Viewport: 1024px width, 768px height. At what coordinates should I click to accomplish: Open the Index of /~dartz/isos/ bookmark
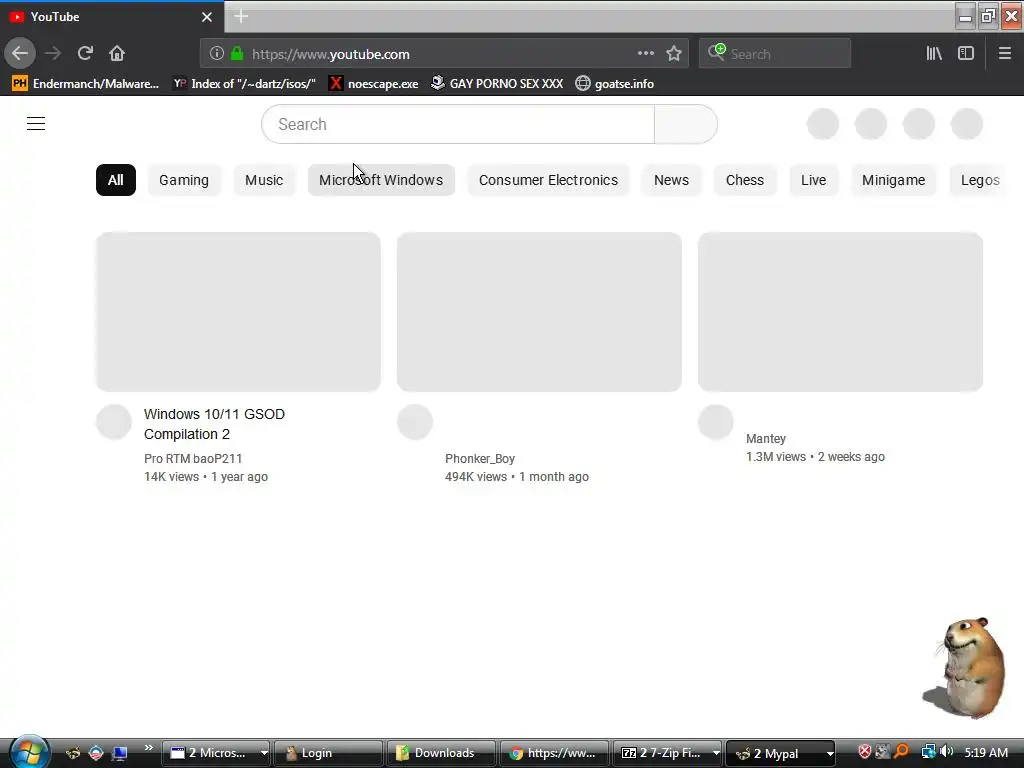244,84
